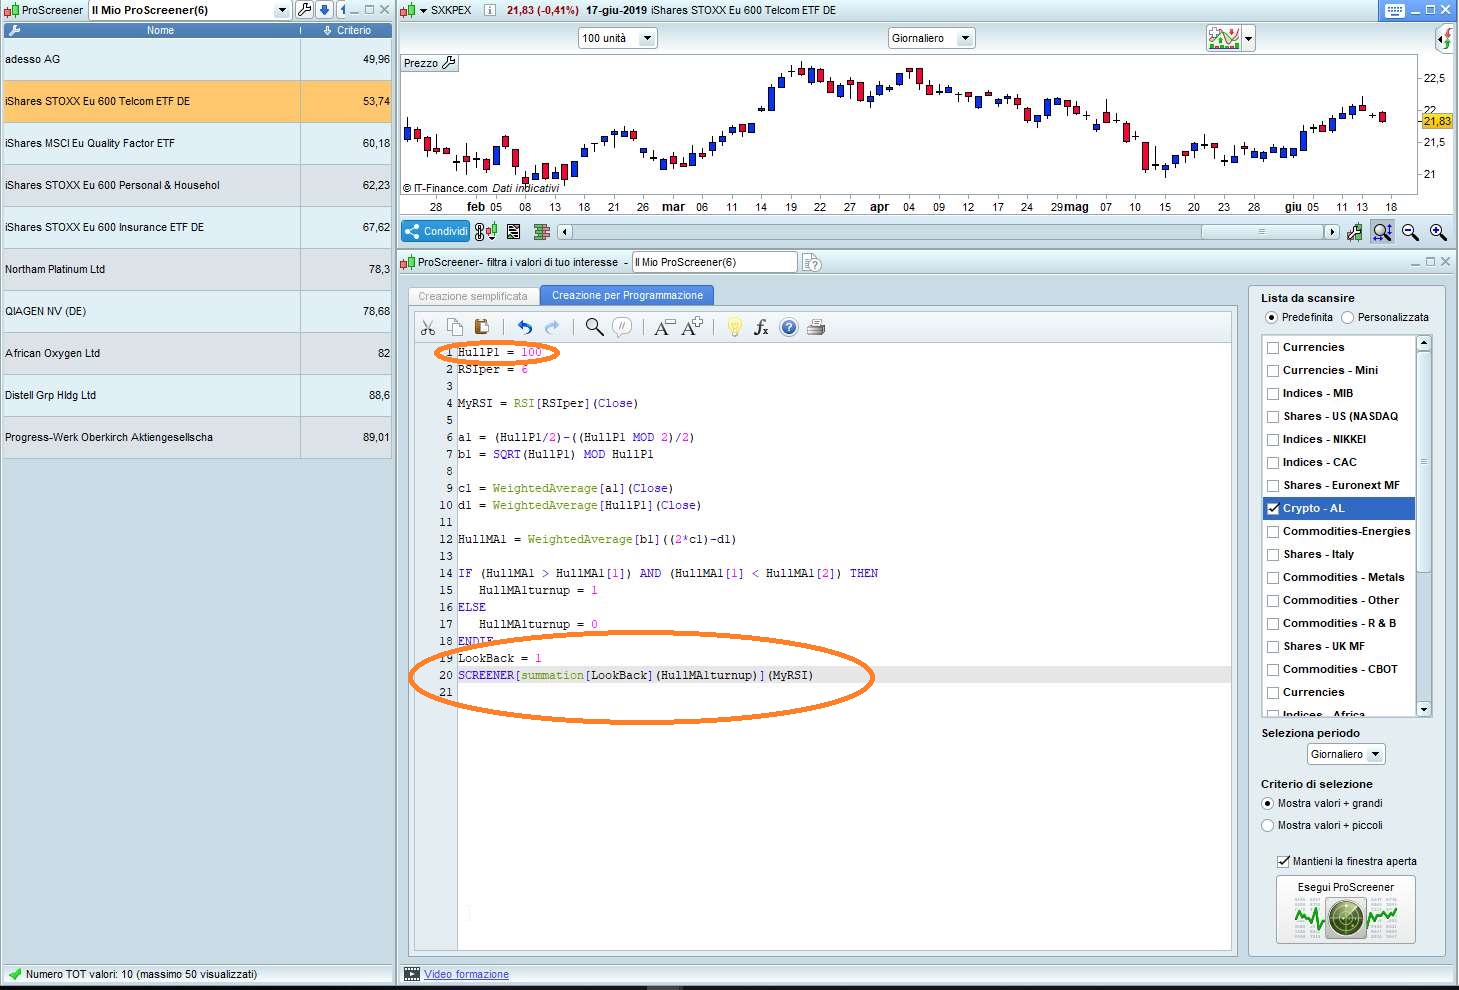Click the info icon next to SXKPEX

(x=490, y=10)
